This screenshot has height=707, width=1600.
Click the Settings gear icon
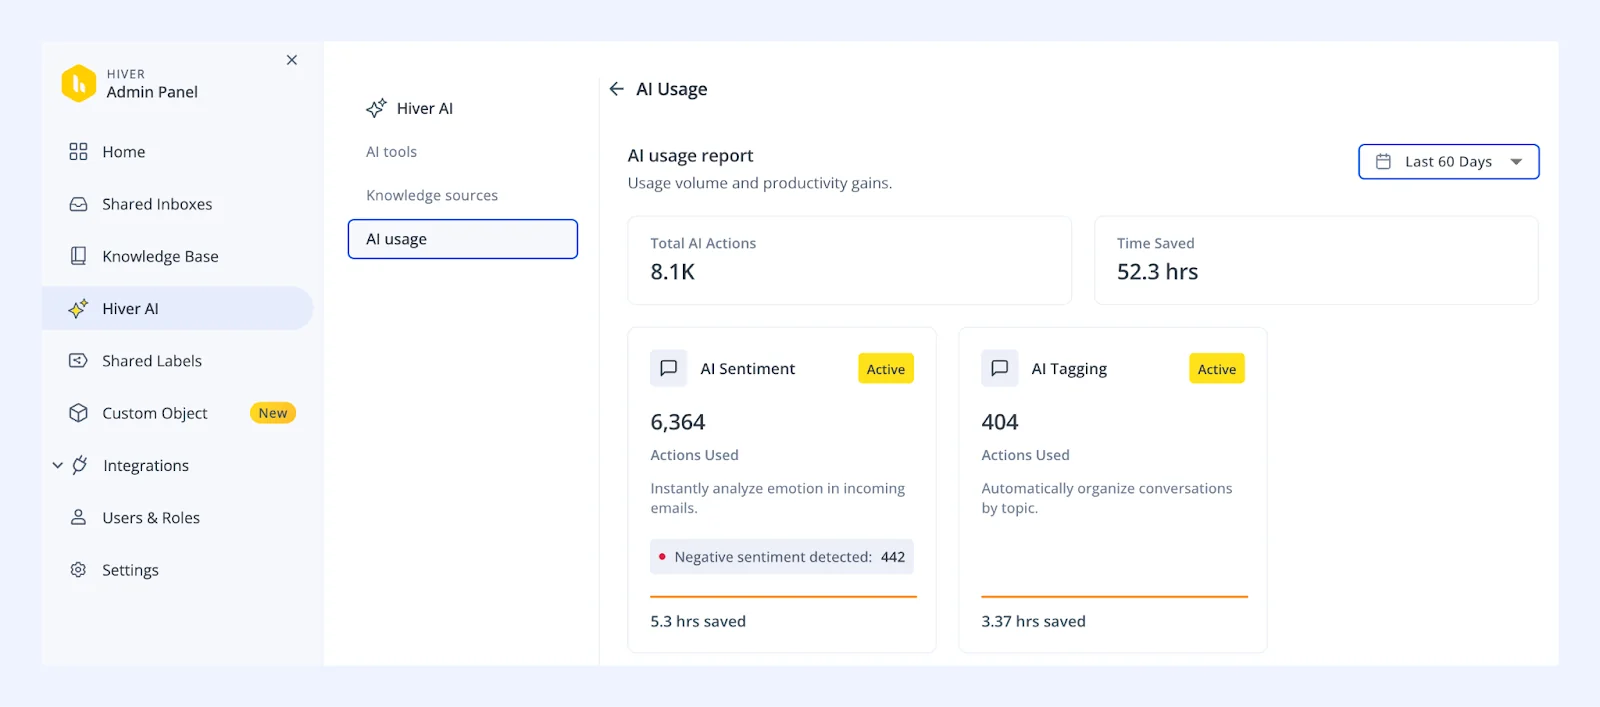(x=78, y=570)
